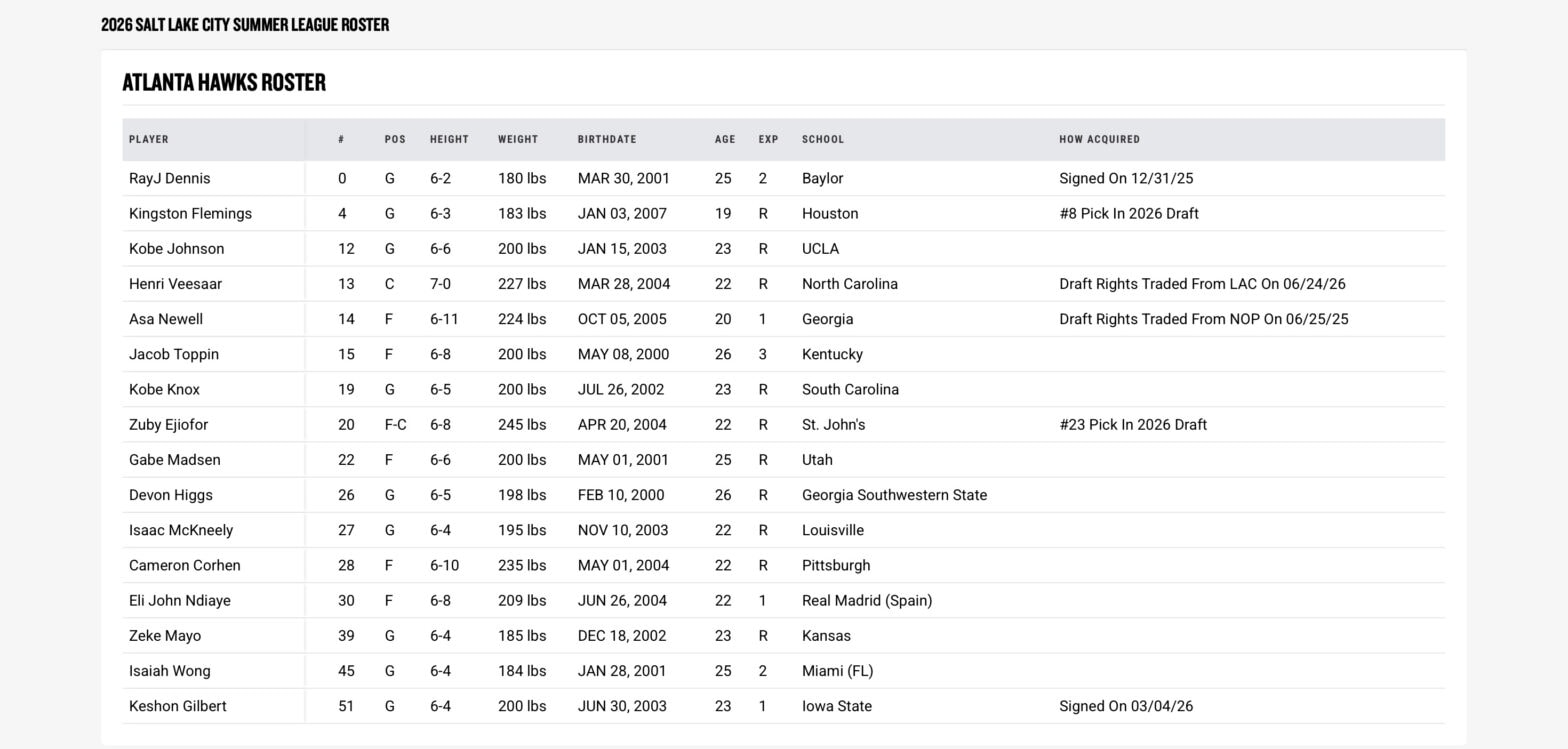
Task: Click position value F-C
Action: coord(396,424)
